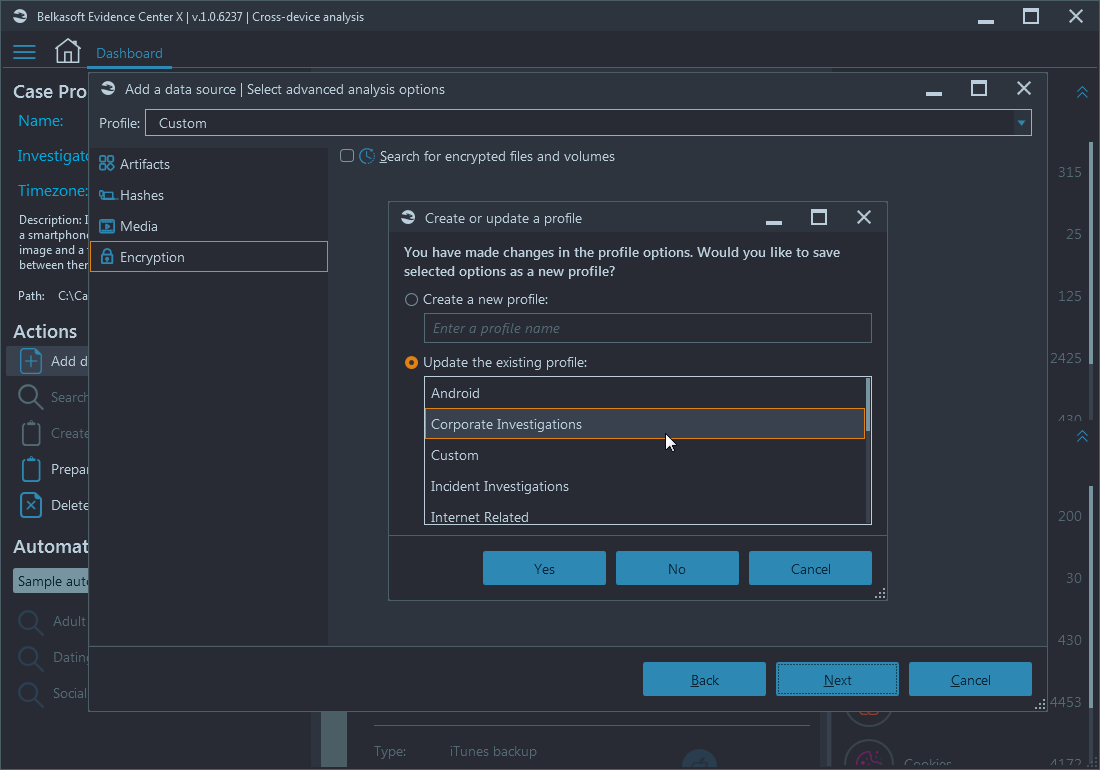
Task: Click the Cookies icon in main window
Action: pyautogui.click(x=868, y=756)
